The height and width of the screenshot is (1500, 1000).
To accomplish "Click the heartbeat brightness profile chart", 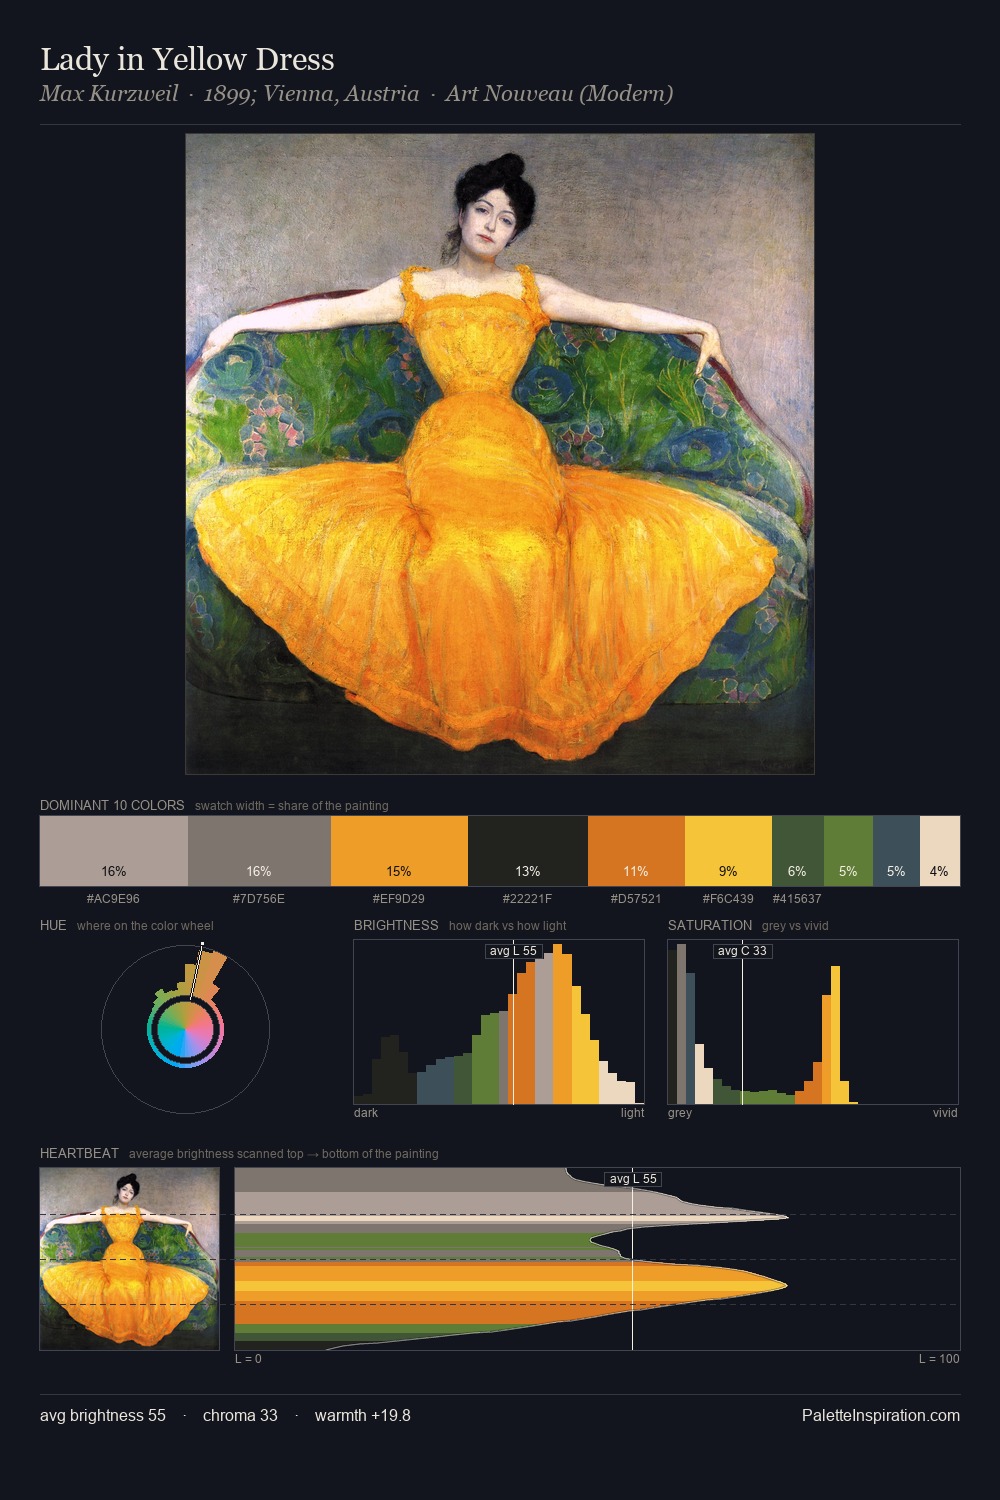I will coord(597,1259).
